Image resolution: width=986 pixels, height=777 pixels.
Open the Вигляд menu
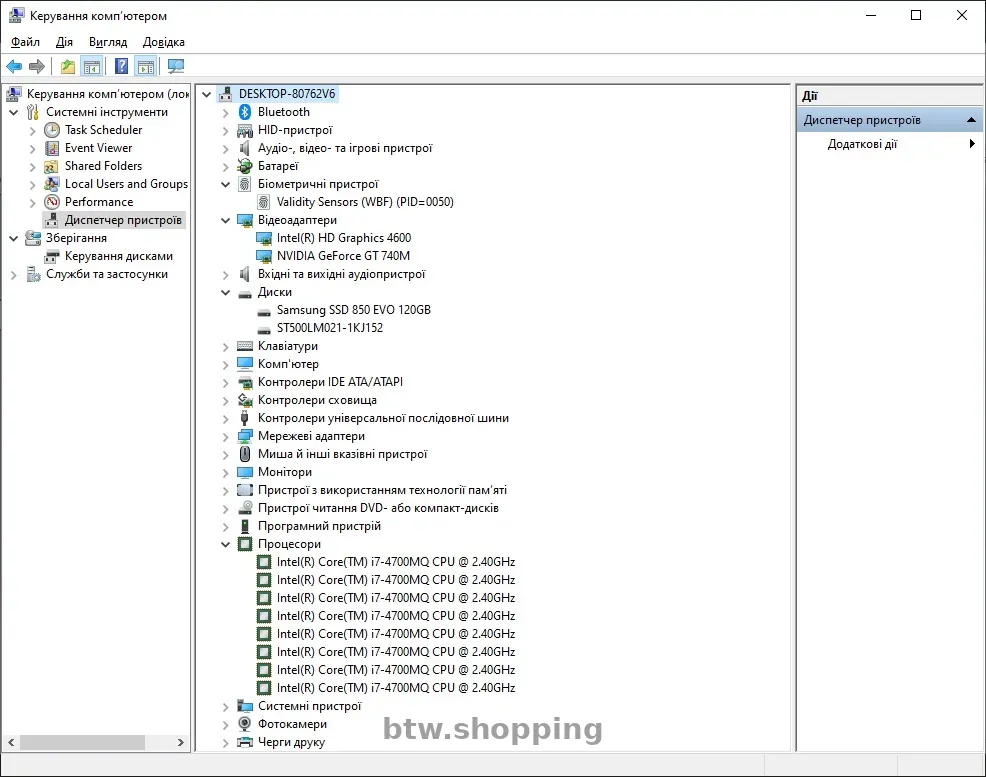click(107, 42)
